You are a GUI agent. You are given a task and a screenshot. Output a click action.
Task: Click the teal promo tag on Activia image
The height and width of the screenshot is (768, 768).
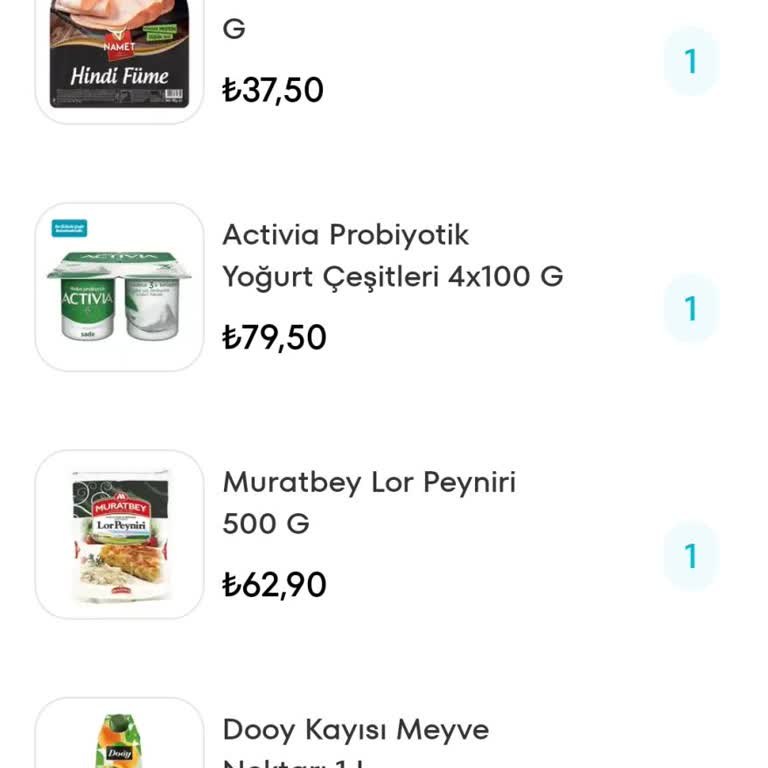pyautogui.click(x=69, y=228)
